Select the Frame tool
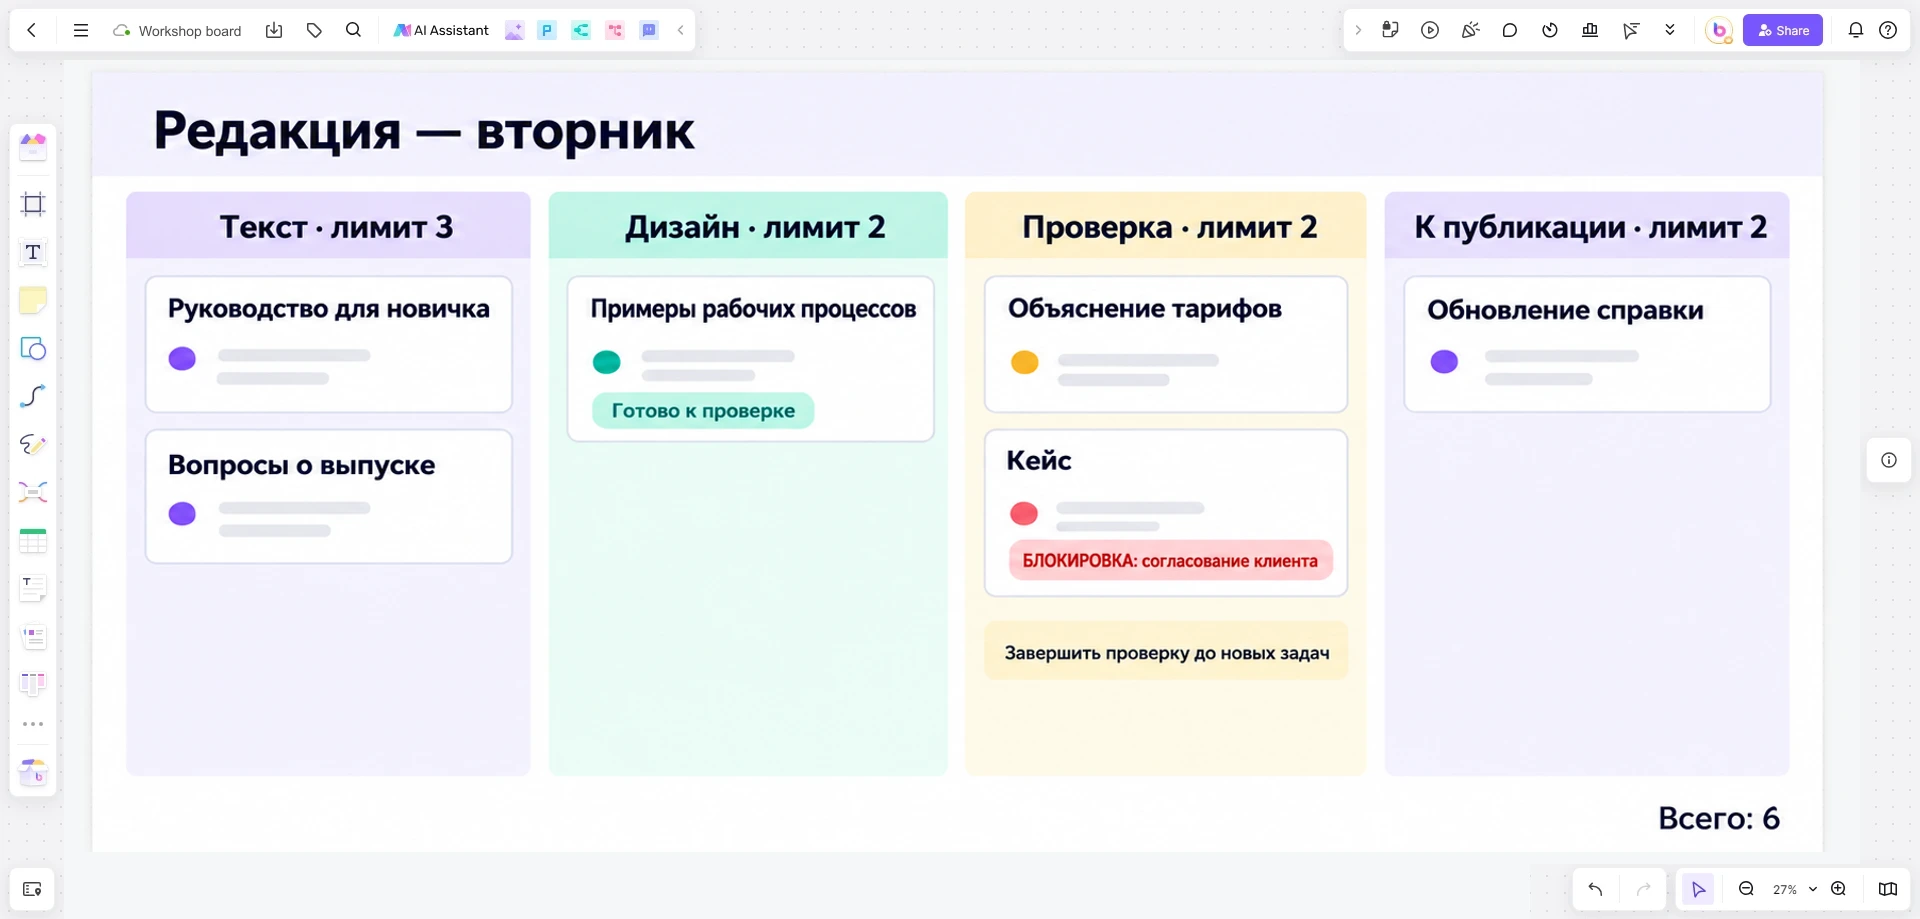This screenshot has width=1920, height=919. (x=33, y=204)
